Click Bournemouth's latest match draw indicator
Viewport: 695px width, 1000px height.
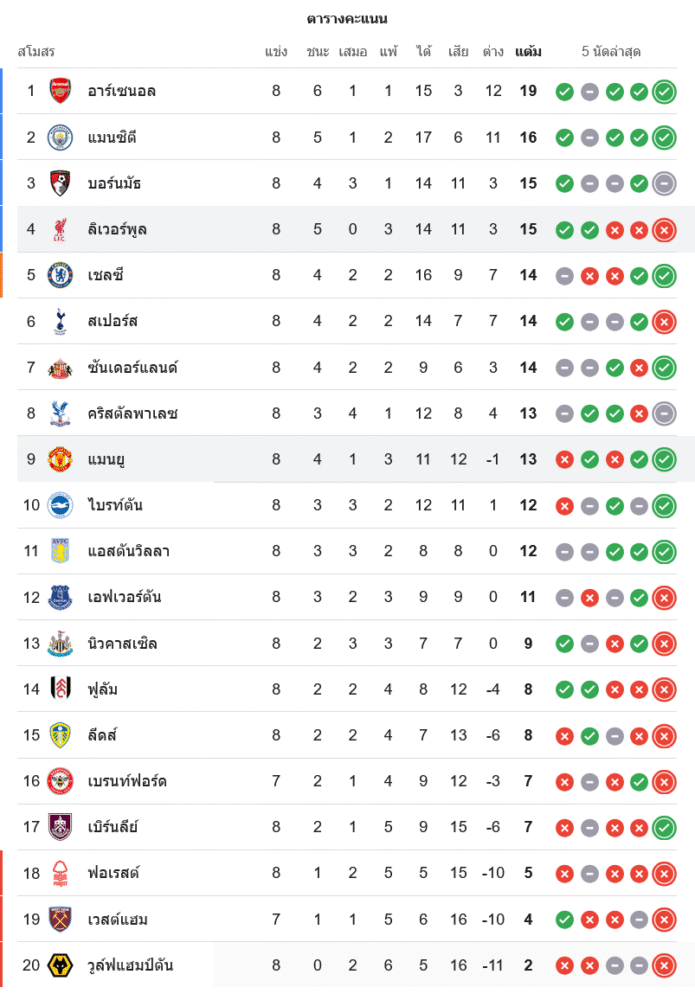pyautogui.click(x=663, y=184)
